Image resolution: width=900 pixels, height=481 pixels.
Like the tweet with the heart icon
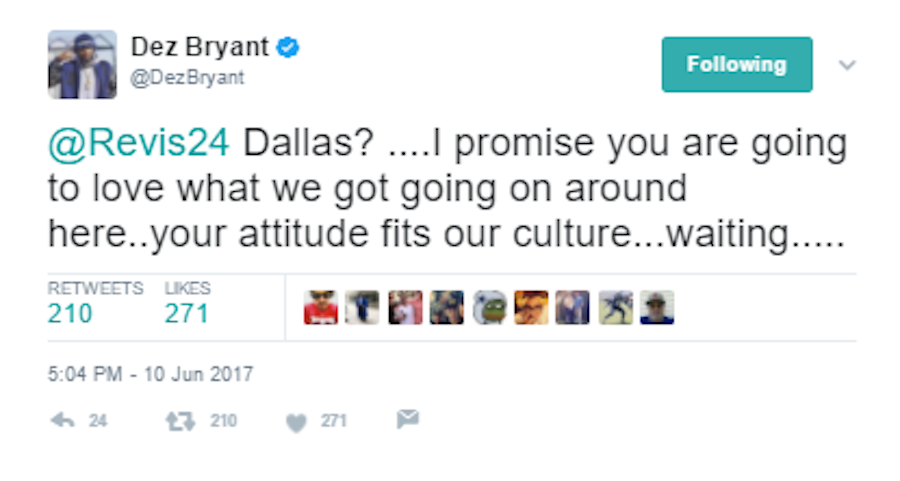coord(295,422)
